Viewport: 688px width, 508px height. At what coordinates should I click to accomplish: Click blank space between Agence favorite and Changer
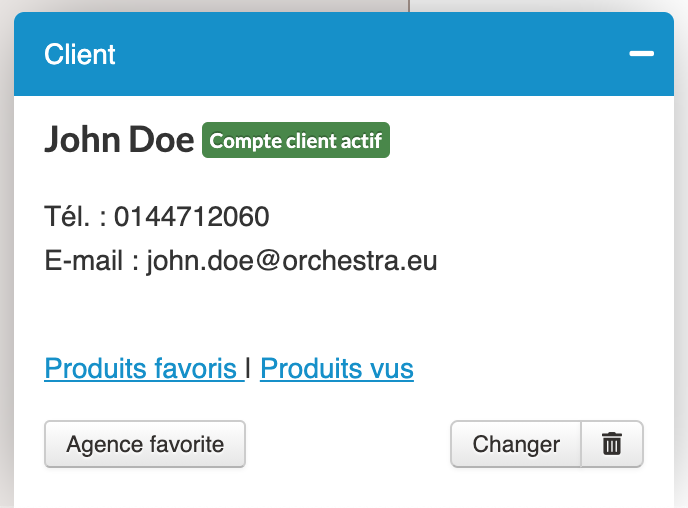click(348, 444)
